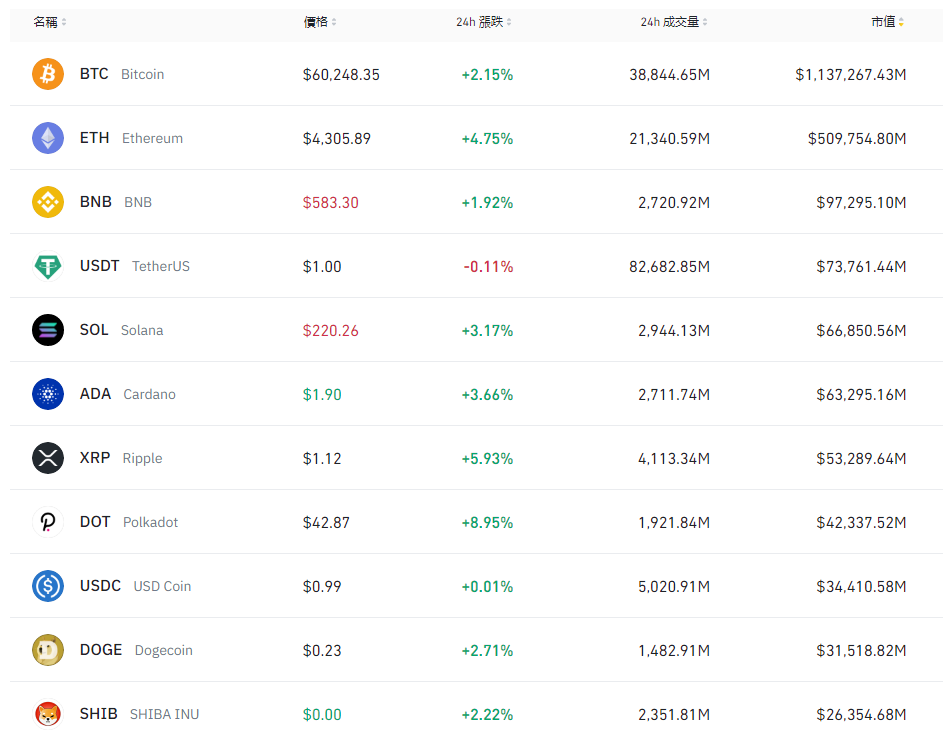Click the USD Coin logo icon
This screenshot has width=943, height=738.
[48, 586]
